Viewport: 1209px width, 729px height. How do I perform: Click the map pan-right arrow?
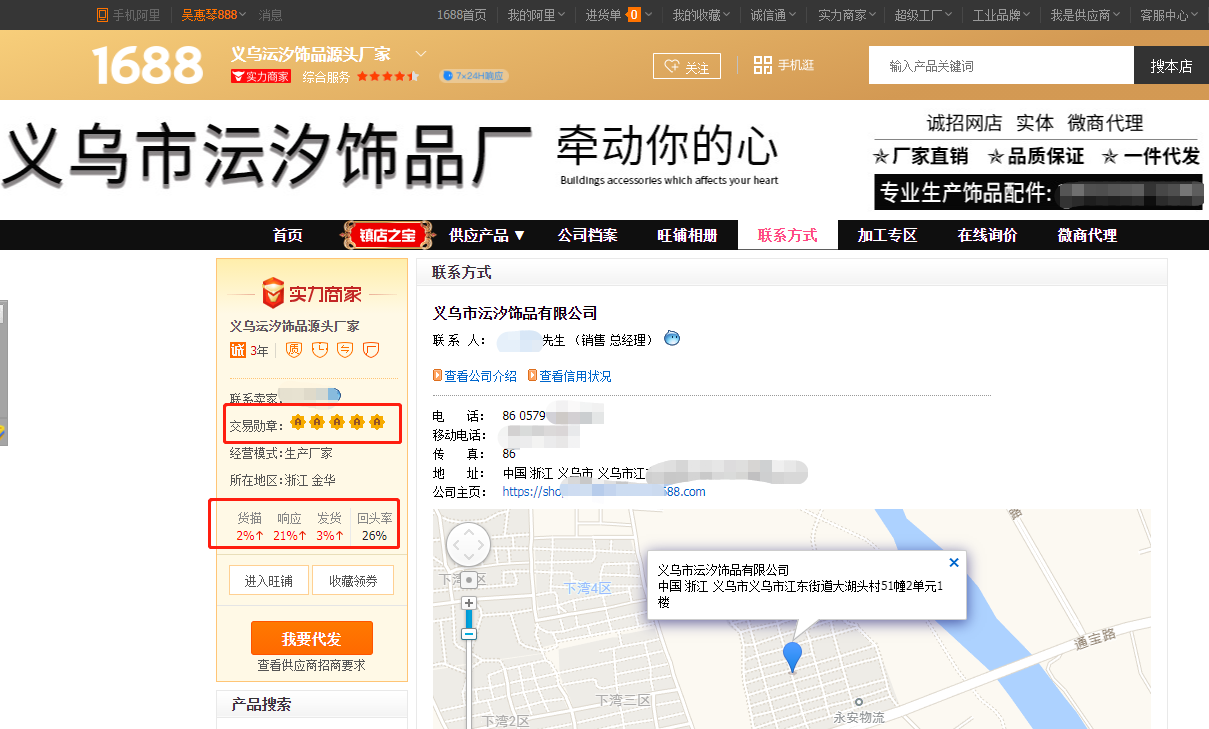click(483, 546)
